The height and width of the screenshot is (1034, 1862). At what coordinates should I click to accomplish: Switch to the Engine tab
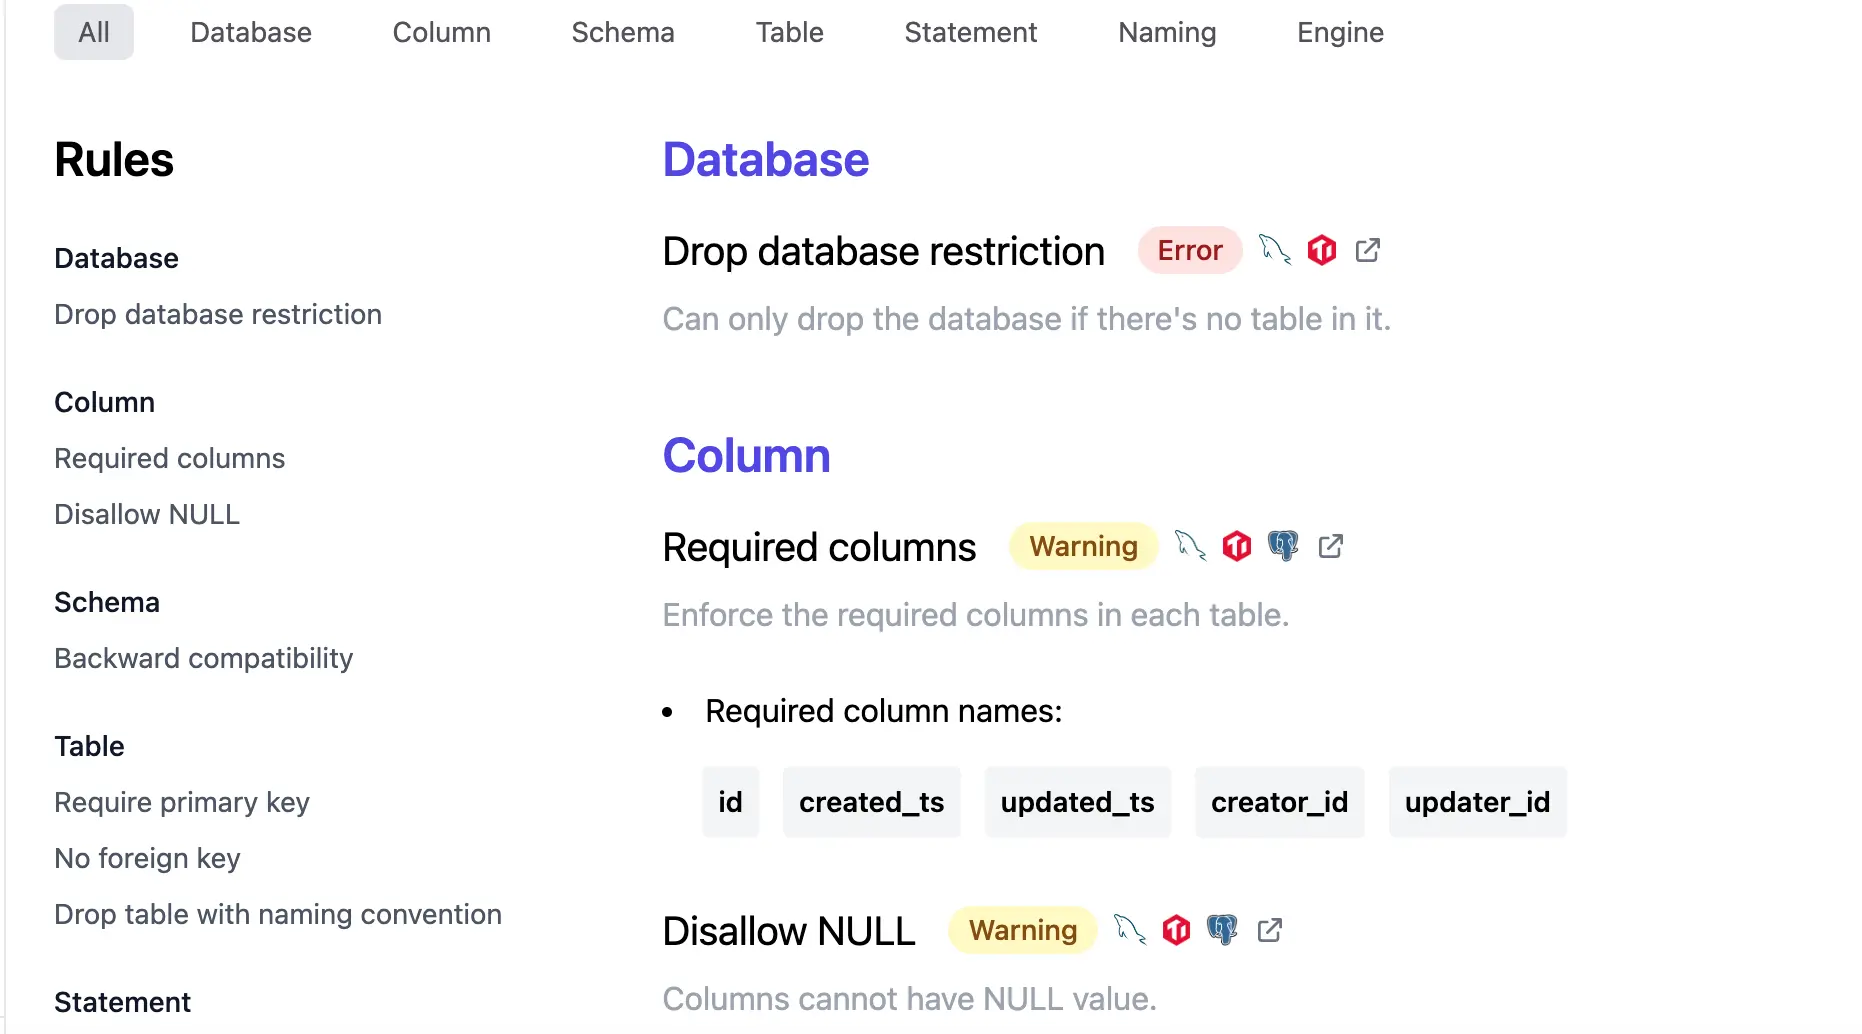click(x=1339, y=32)
